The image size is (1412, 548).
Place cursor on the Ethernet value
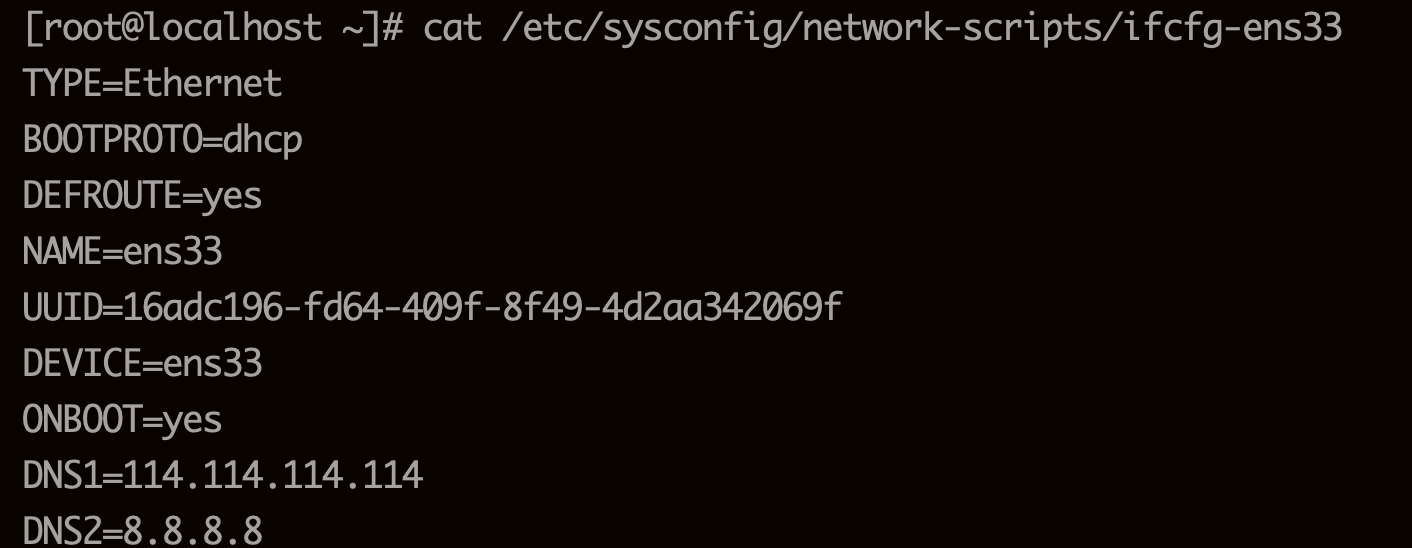pos(203,84)
